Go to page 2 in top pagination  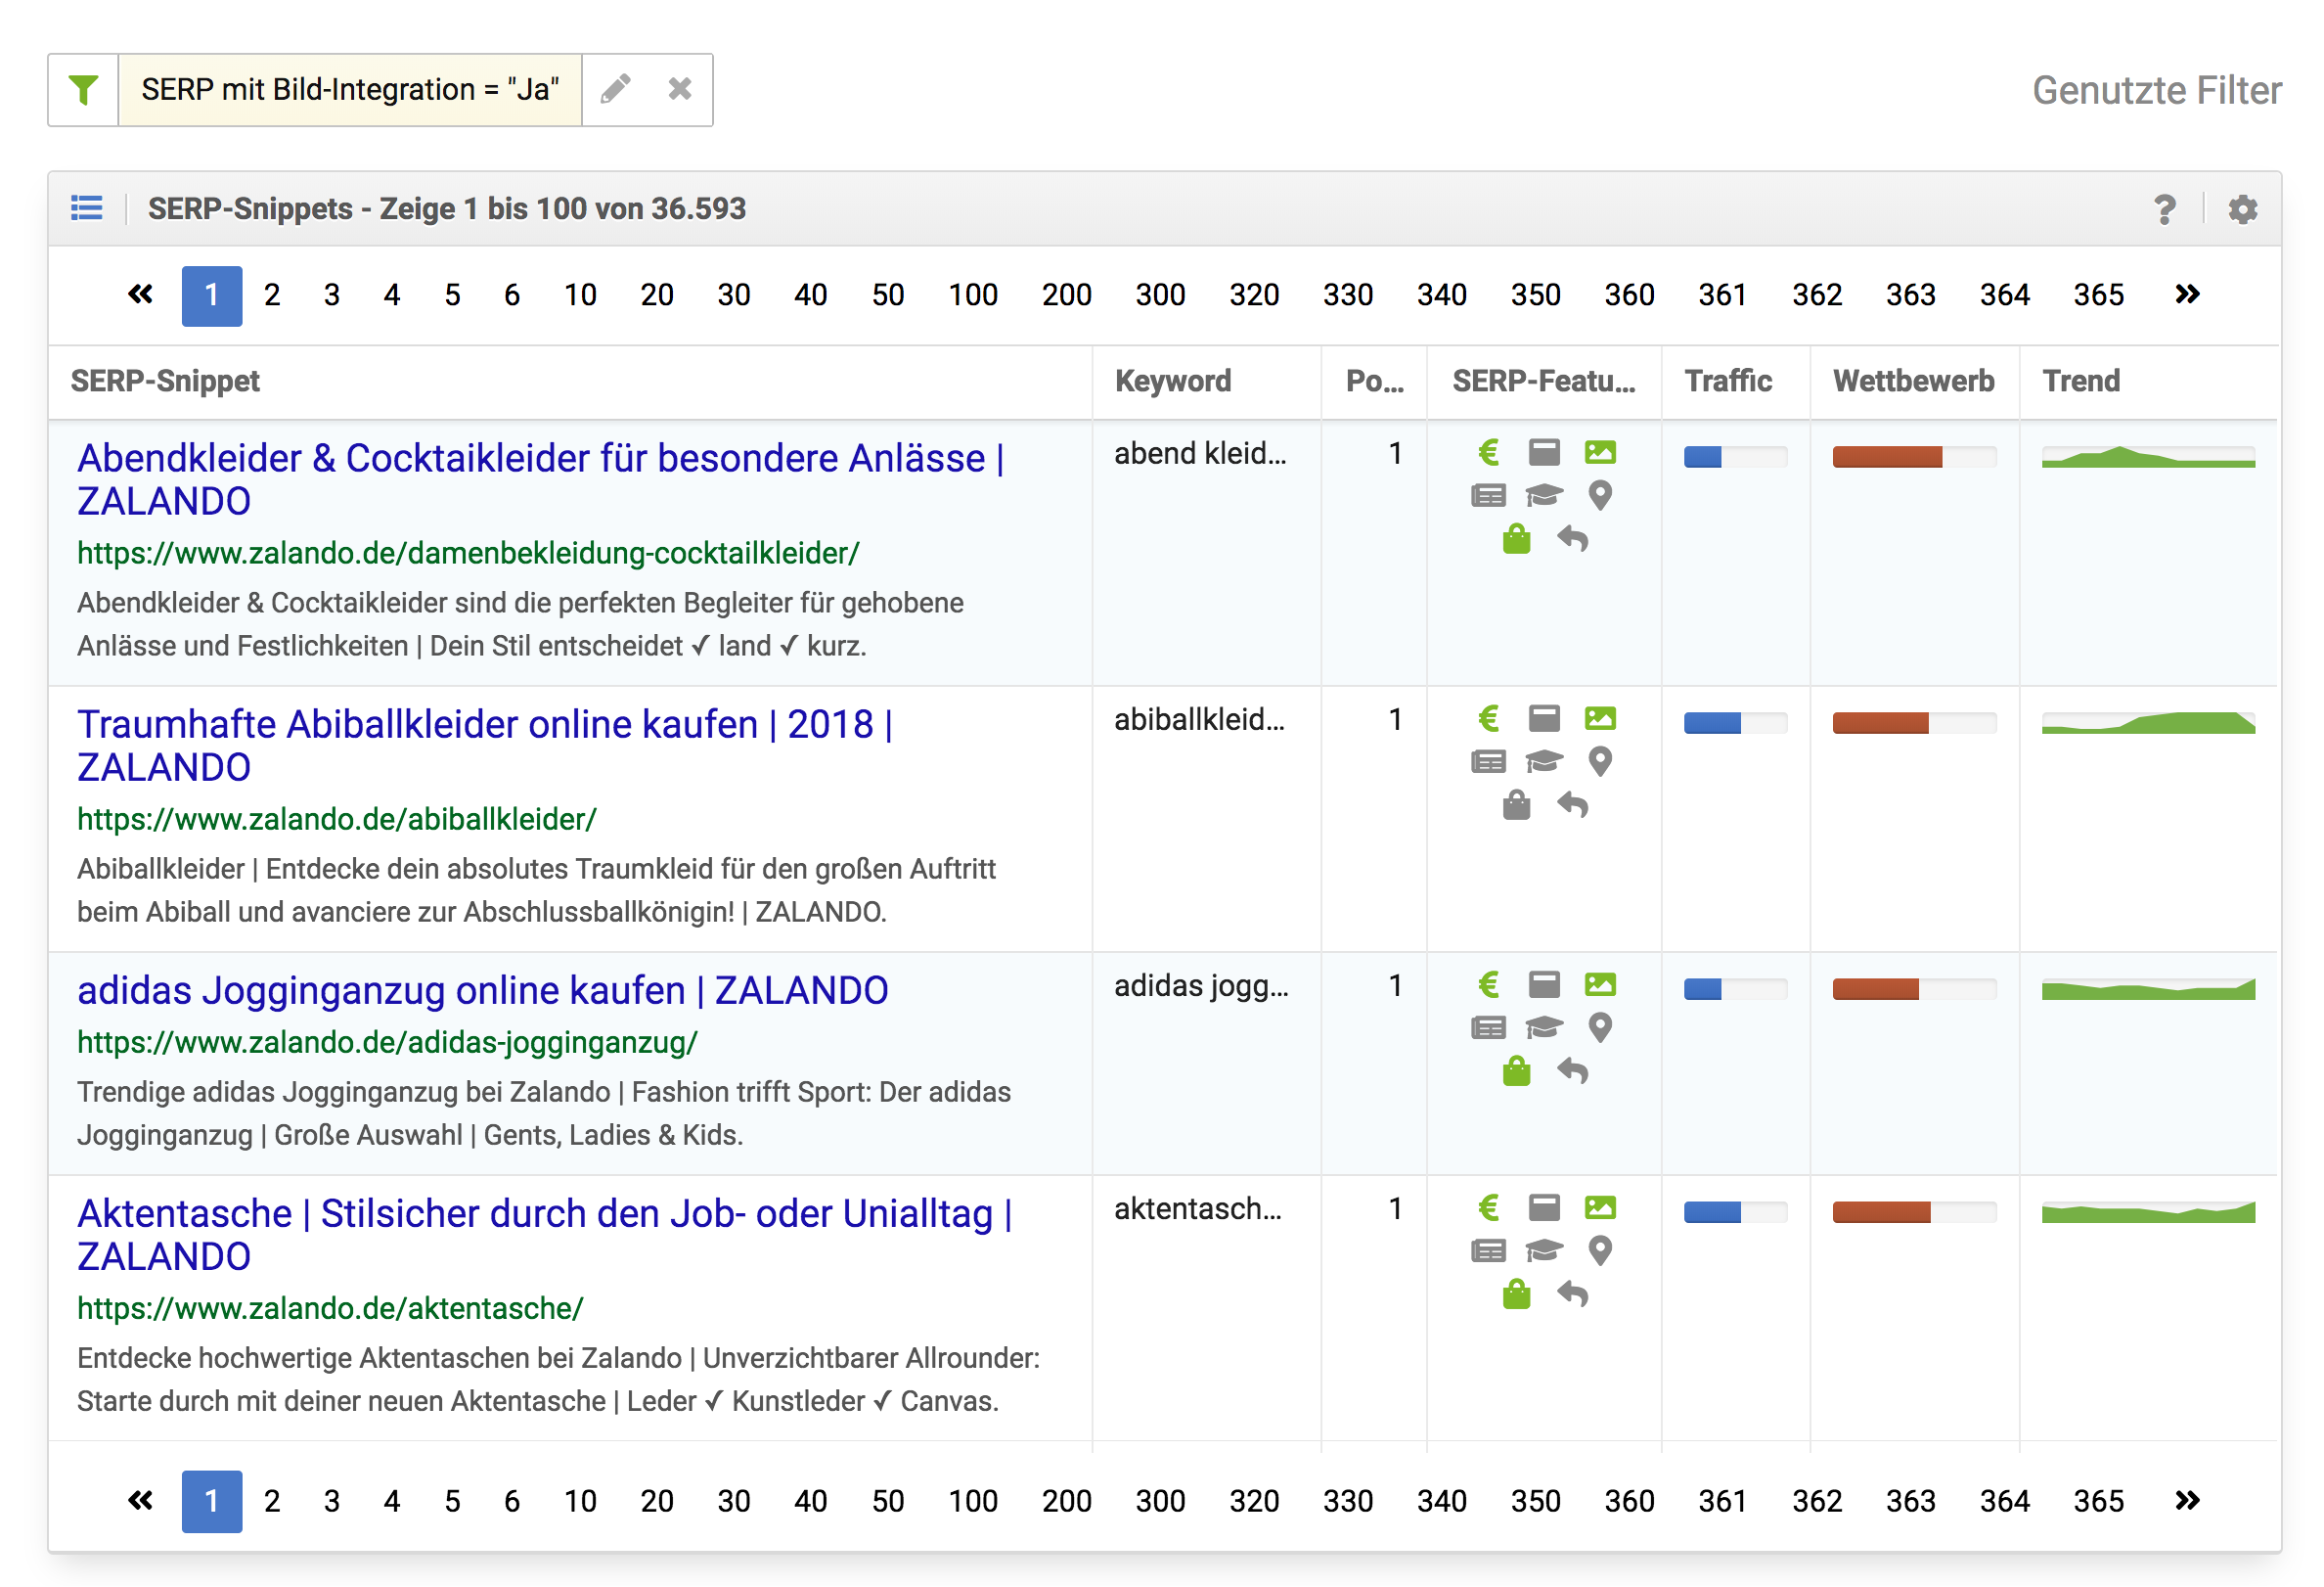click(x=271, y=295)
